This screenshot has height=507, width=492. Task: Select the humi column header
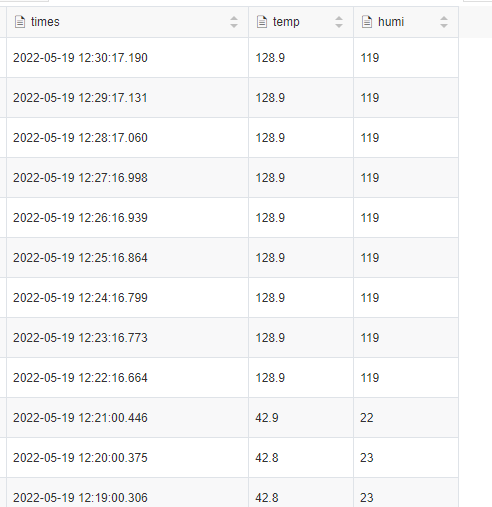coord(406,22)
